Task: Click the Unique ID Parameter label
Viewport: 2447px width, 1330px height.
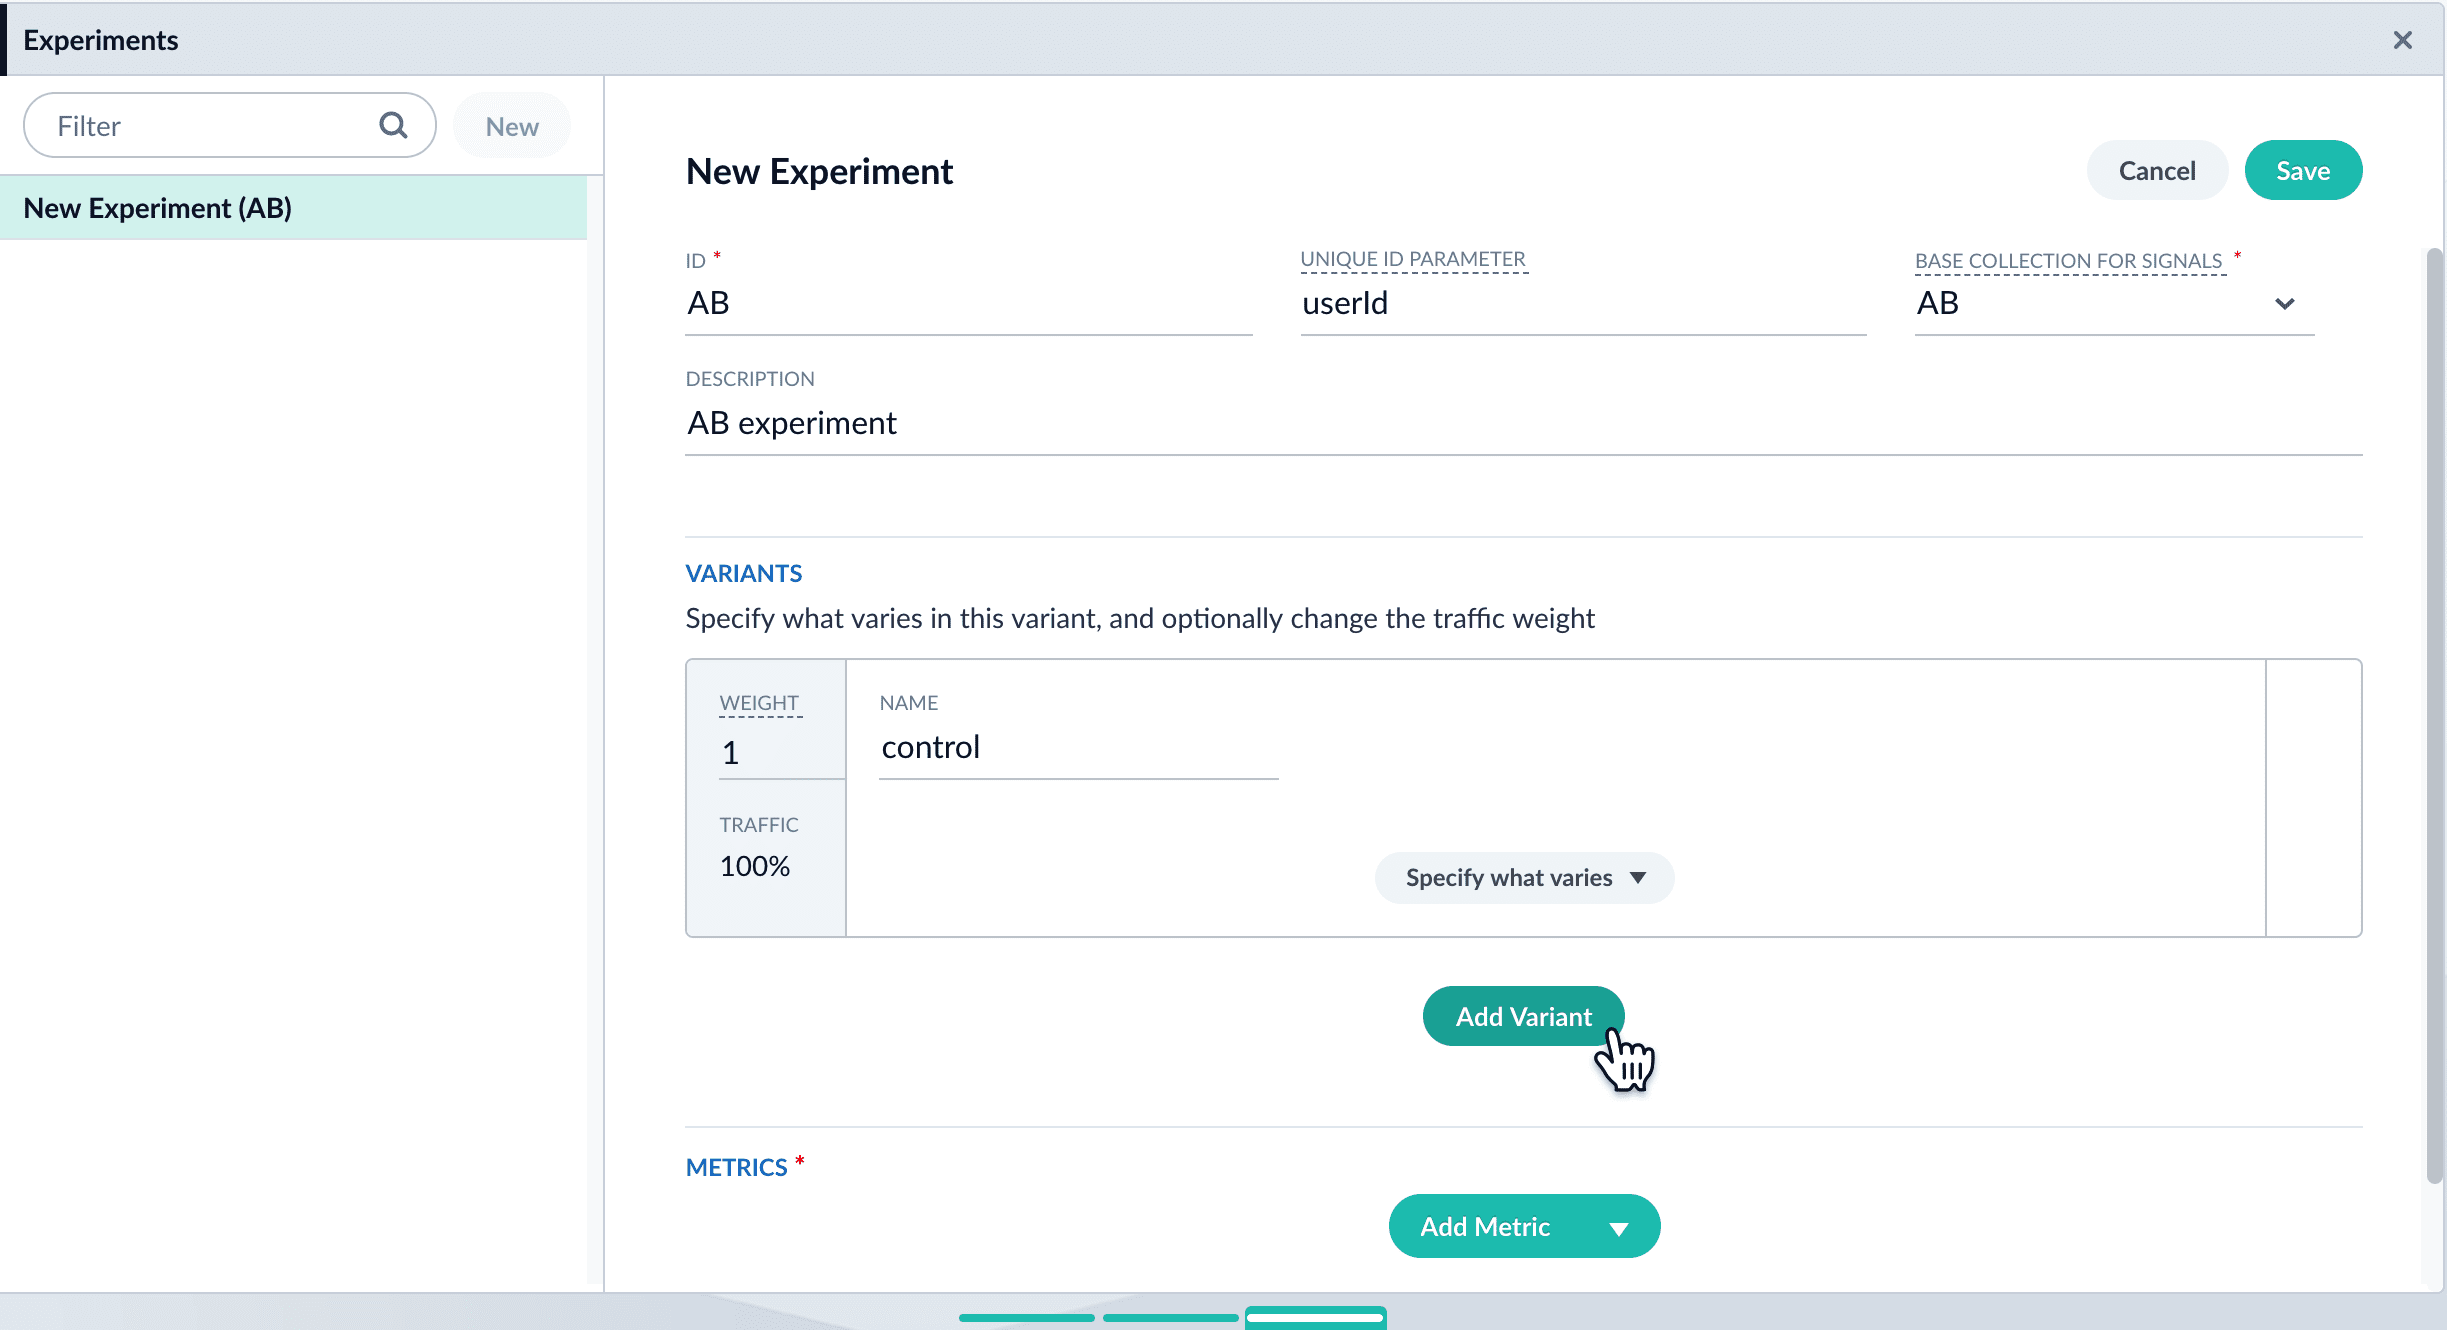Action: click(1412, 259)
